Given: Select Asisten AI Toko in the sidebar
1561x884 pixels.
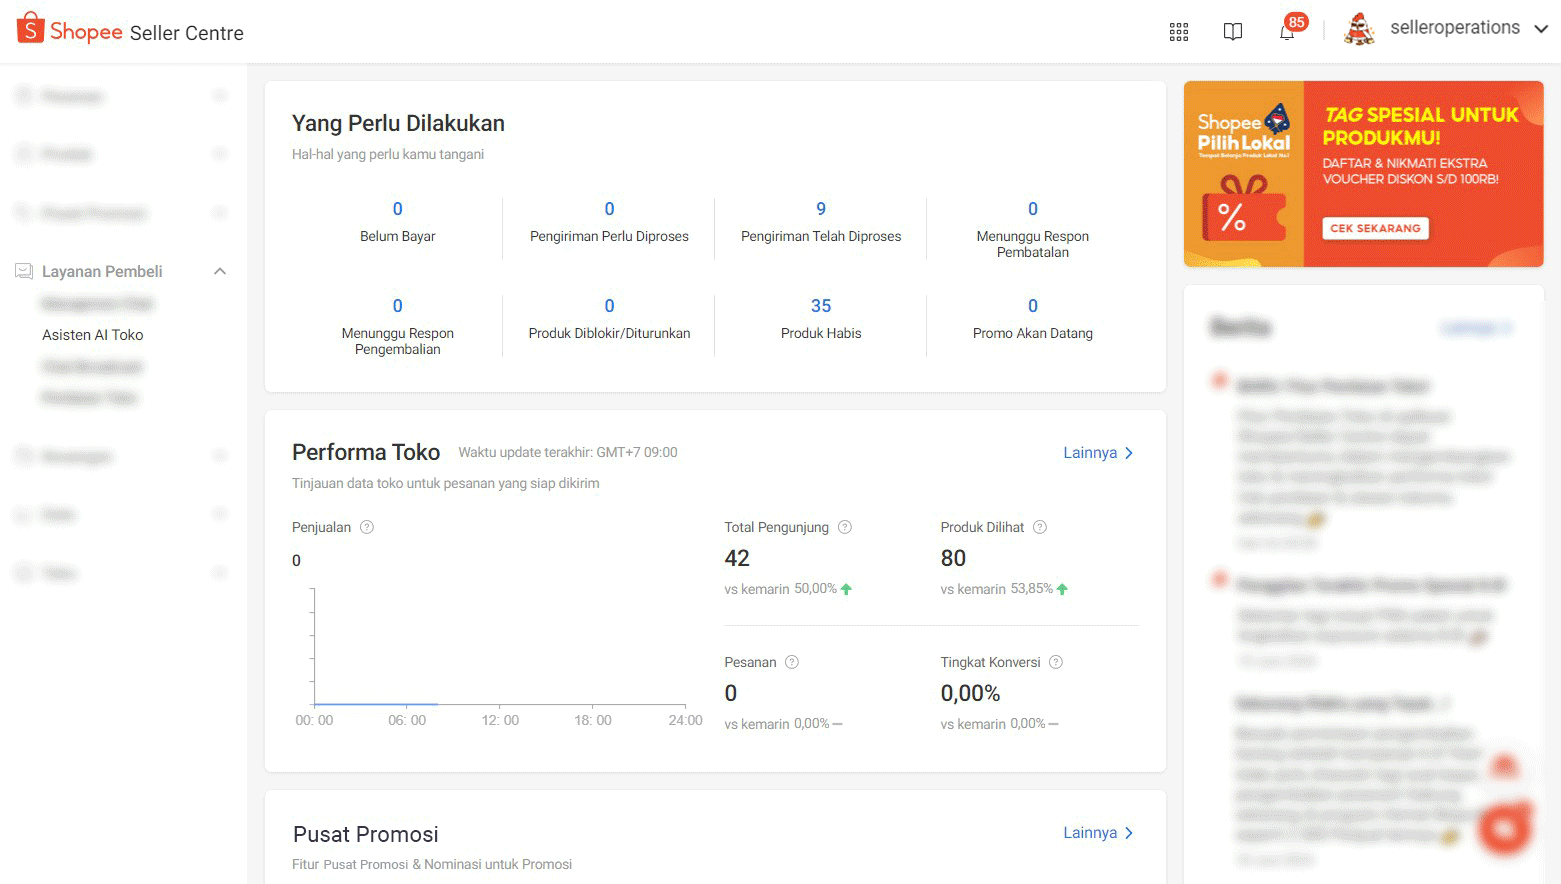Looking at the screenshot, I should pyautogui.click(x=93, y=334).
